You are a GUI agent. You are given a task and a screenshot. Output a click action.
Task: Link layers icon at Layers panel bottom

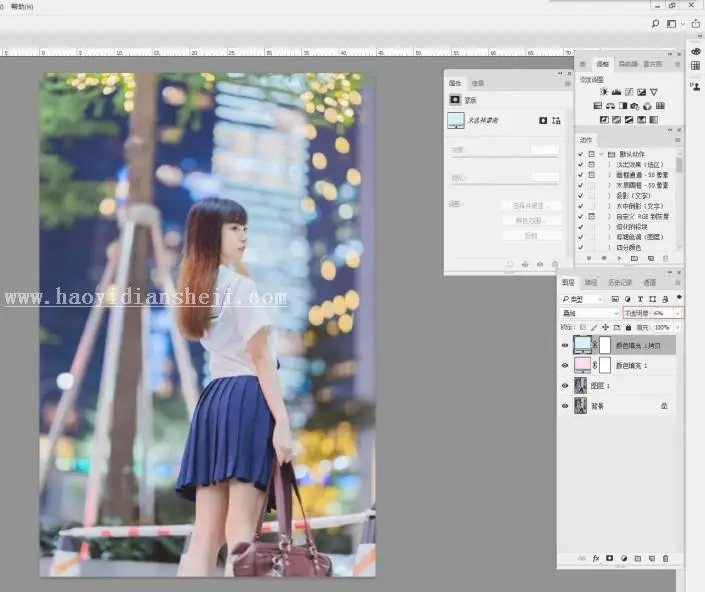(581, 558)
